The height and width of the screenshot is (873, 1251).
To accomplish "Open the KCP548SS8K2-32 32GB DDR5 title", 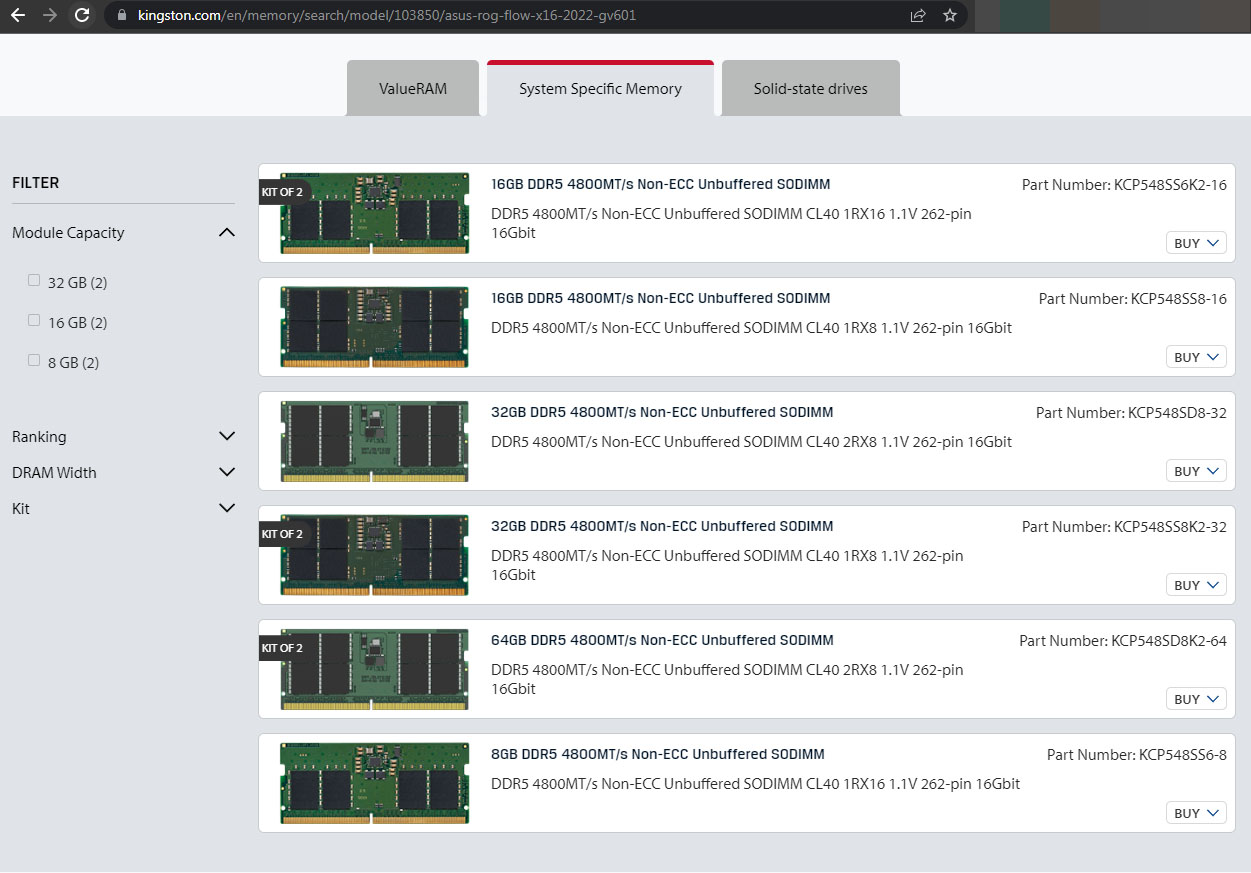I will pyautogui.click(x=662, y=527).
